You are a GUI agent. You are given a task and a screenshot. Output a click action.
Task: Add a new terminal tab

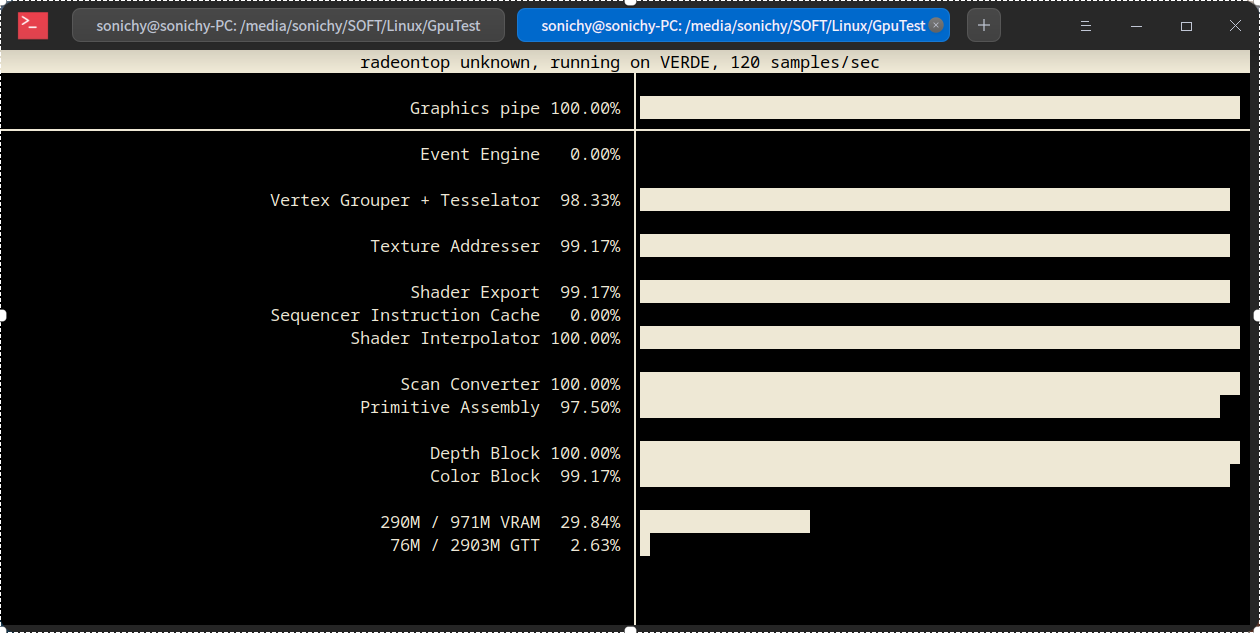point(984,26)
